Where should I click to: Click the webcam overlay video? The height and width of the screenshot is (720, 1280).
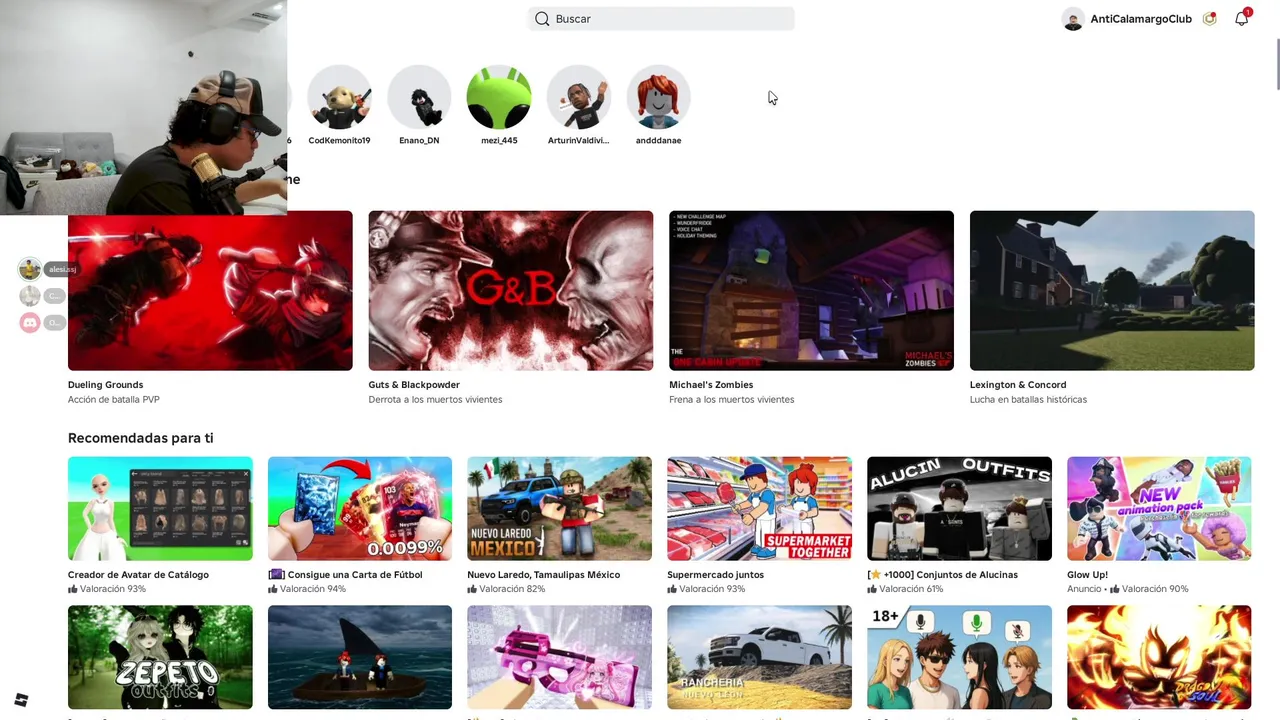[x=144, y=107]
